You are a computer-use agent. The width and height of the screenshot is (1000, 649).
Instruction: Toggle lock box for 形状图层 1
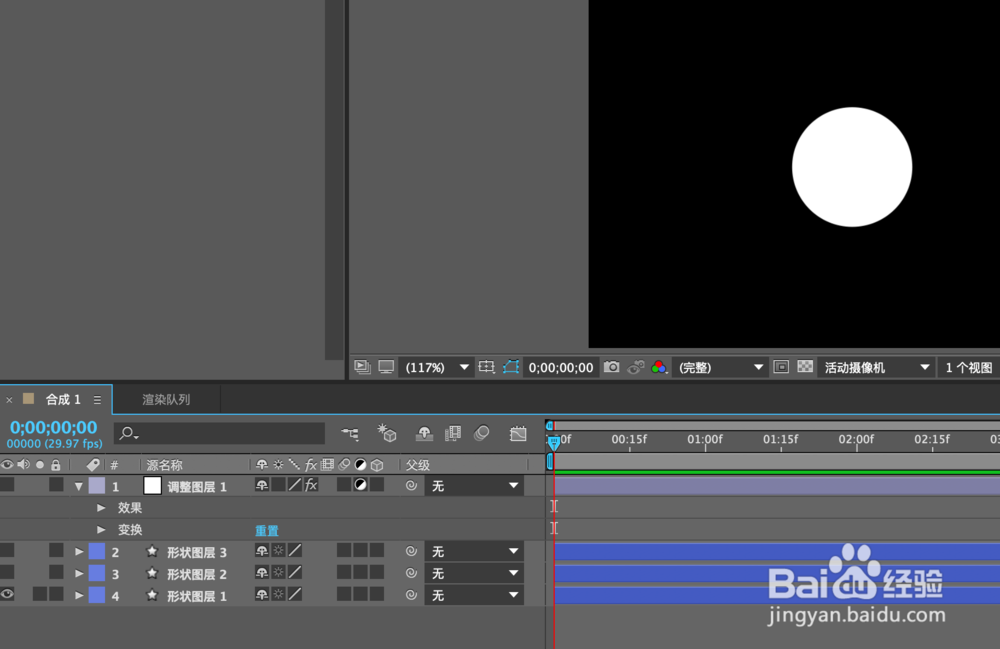(56, 594)
